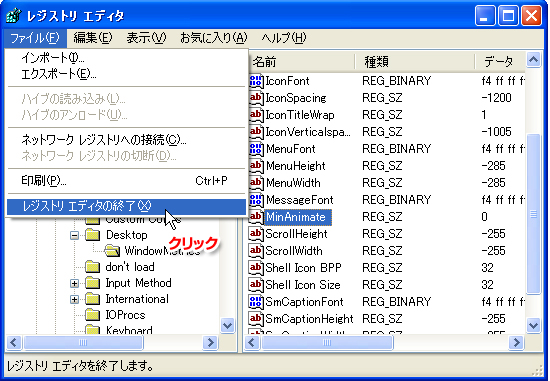Open the 表示(V) menu
Image resolution: width=550 pixels, height=381 pixels.
pos(146,38)
